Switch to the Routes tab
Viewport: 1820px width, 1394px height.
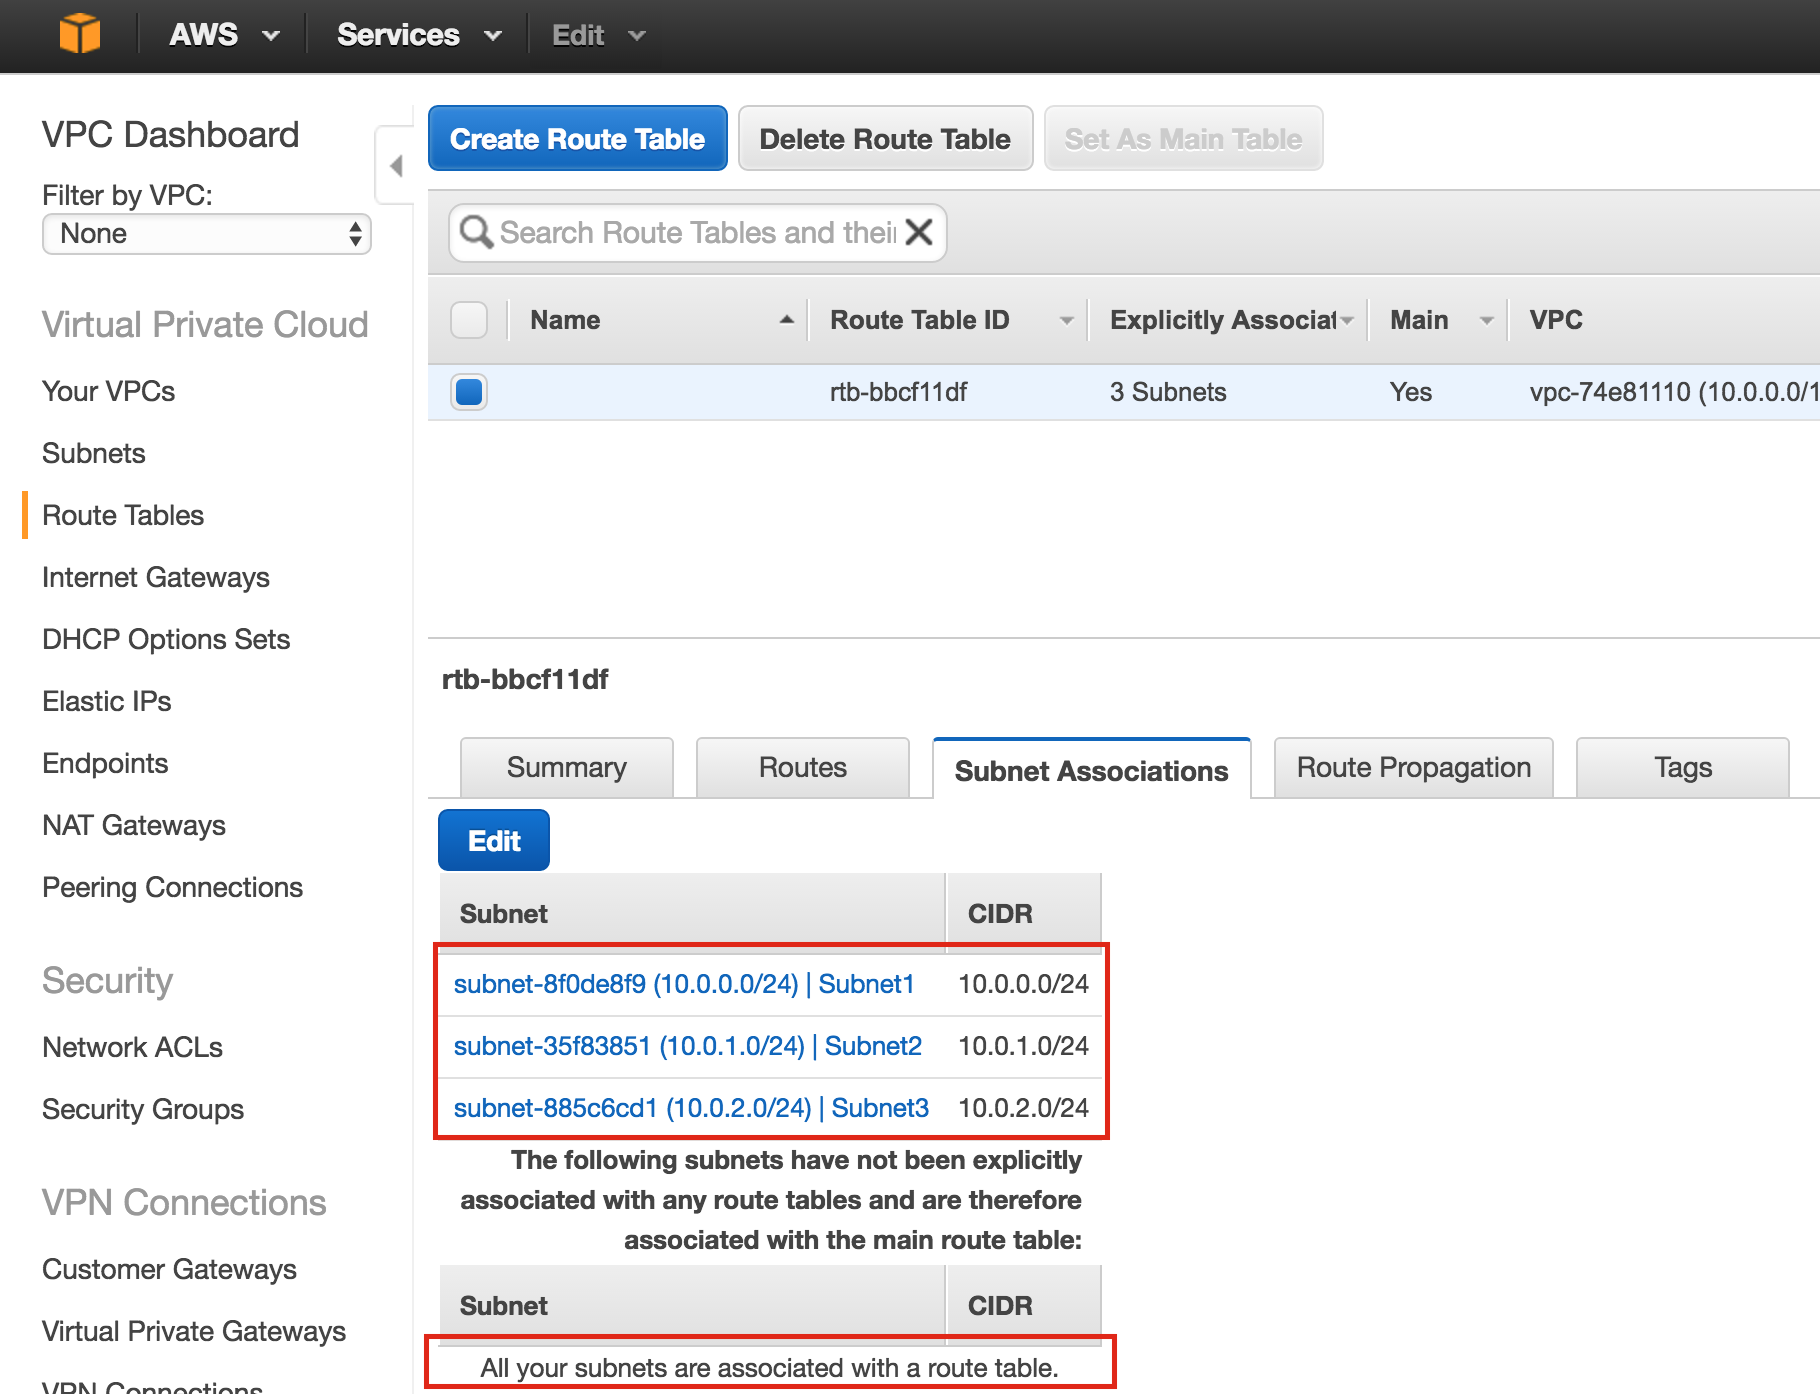click(803, 768)
